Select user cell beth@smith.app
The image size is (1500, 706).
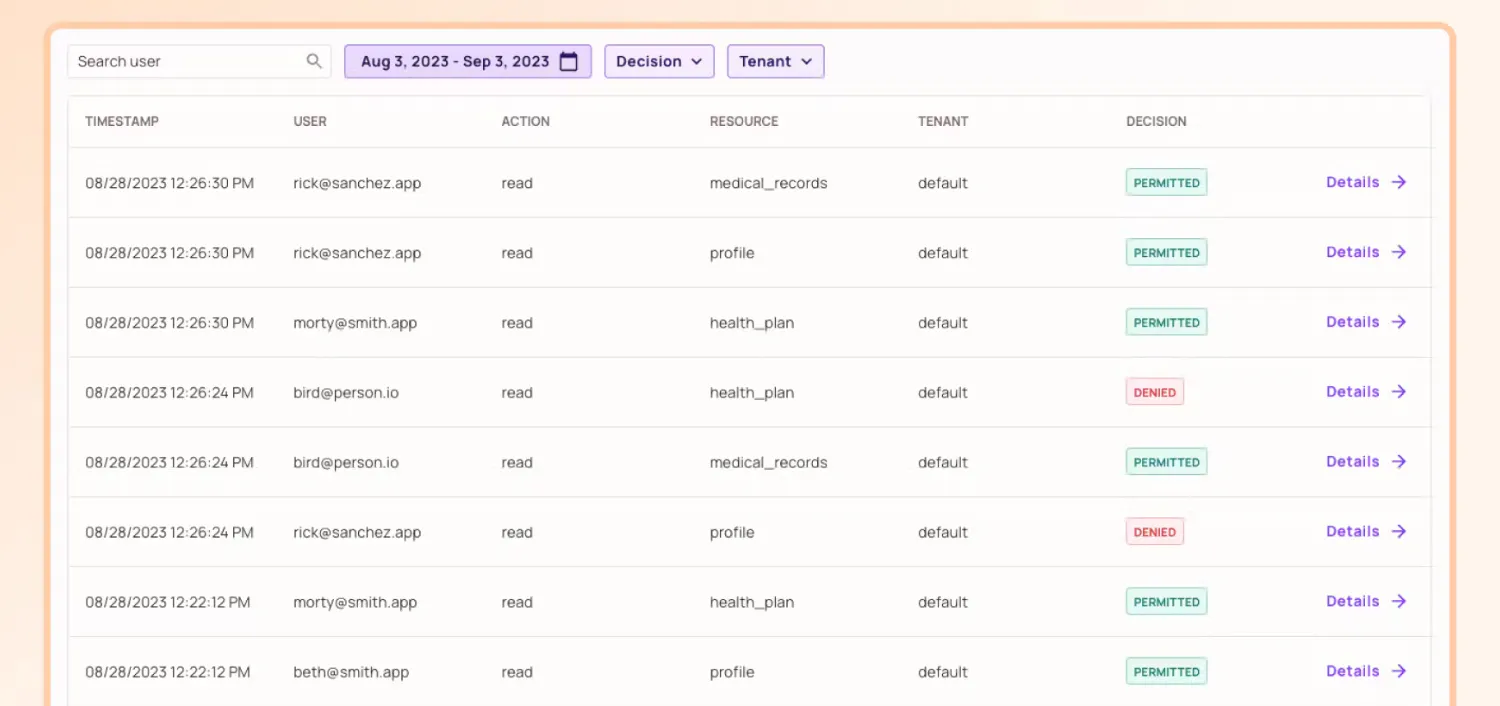tap(351, 672)
